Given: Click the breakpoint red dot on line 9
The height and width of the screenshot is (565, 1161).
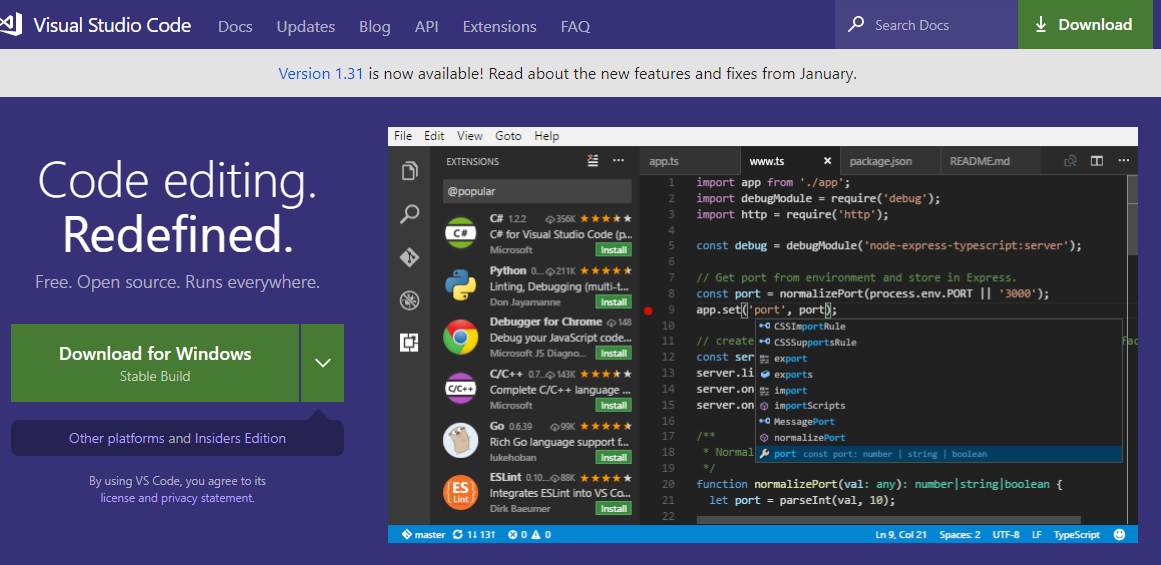Looking at the screenshot, I should [x=649, y=310].
